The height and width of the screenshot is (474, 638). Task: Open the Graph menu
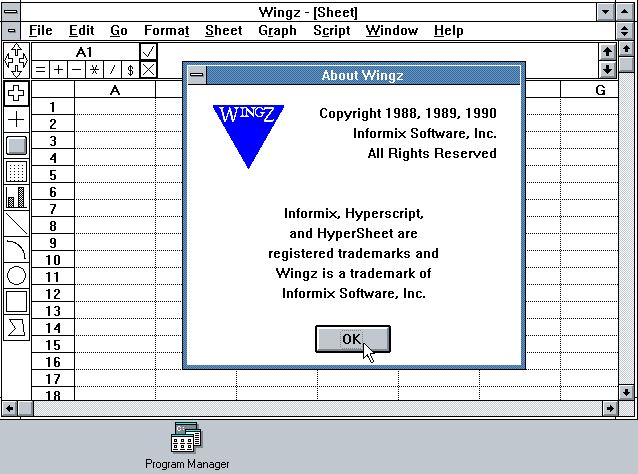click(x=277, y=31)
